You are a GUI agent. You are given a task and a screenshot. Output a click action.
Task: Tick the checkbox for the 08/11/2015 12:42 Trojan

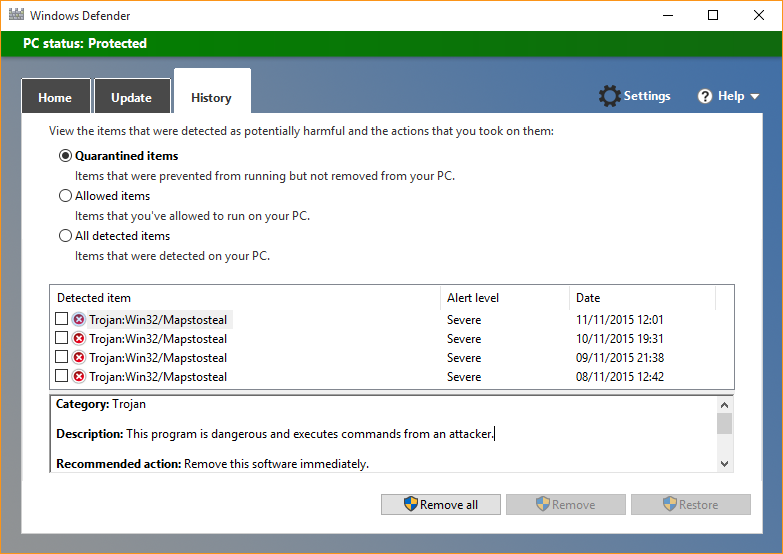(62, 376)
